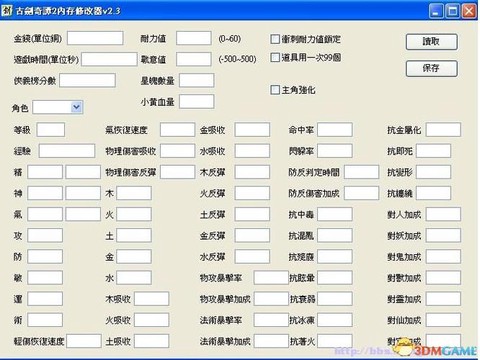Click the 抗眩暈 input field
The height and width of the screenshot is (360, 480).
click(x=335, y=277)
